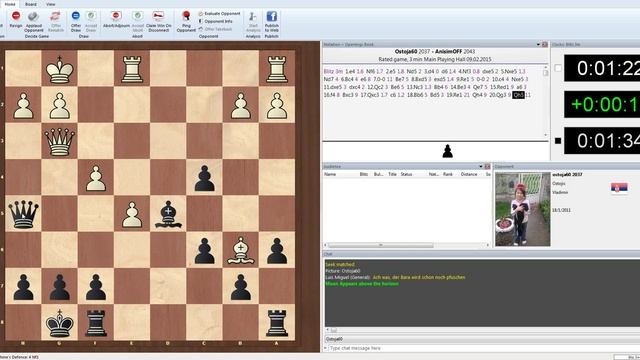
Task: Click the white bishop on the board
Action: [x=241, y=250]
